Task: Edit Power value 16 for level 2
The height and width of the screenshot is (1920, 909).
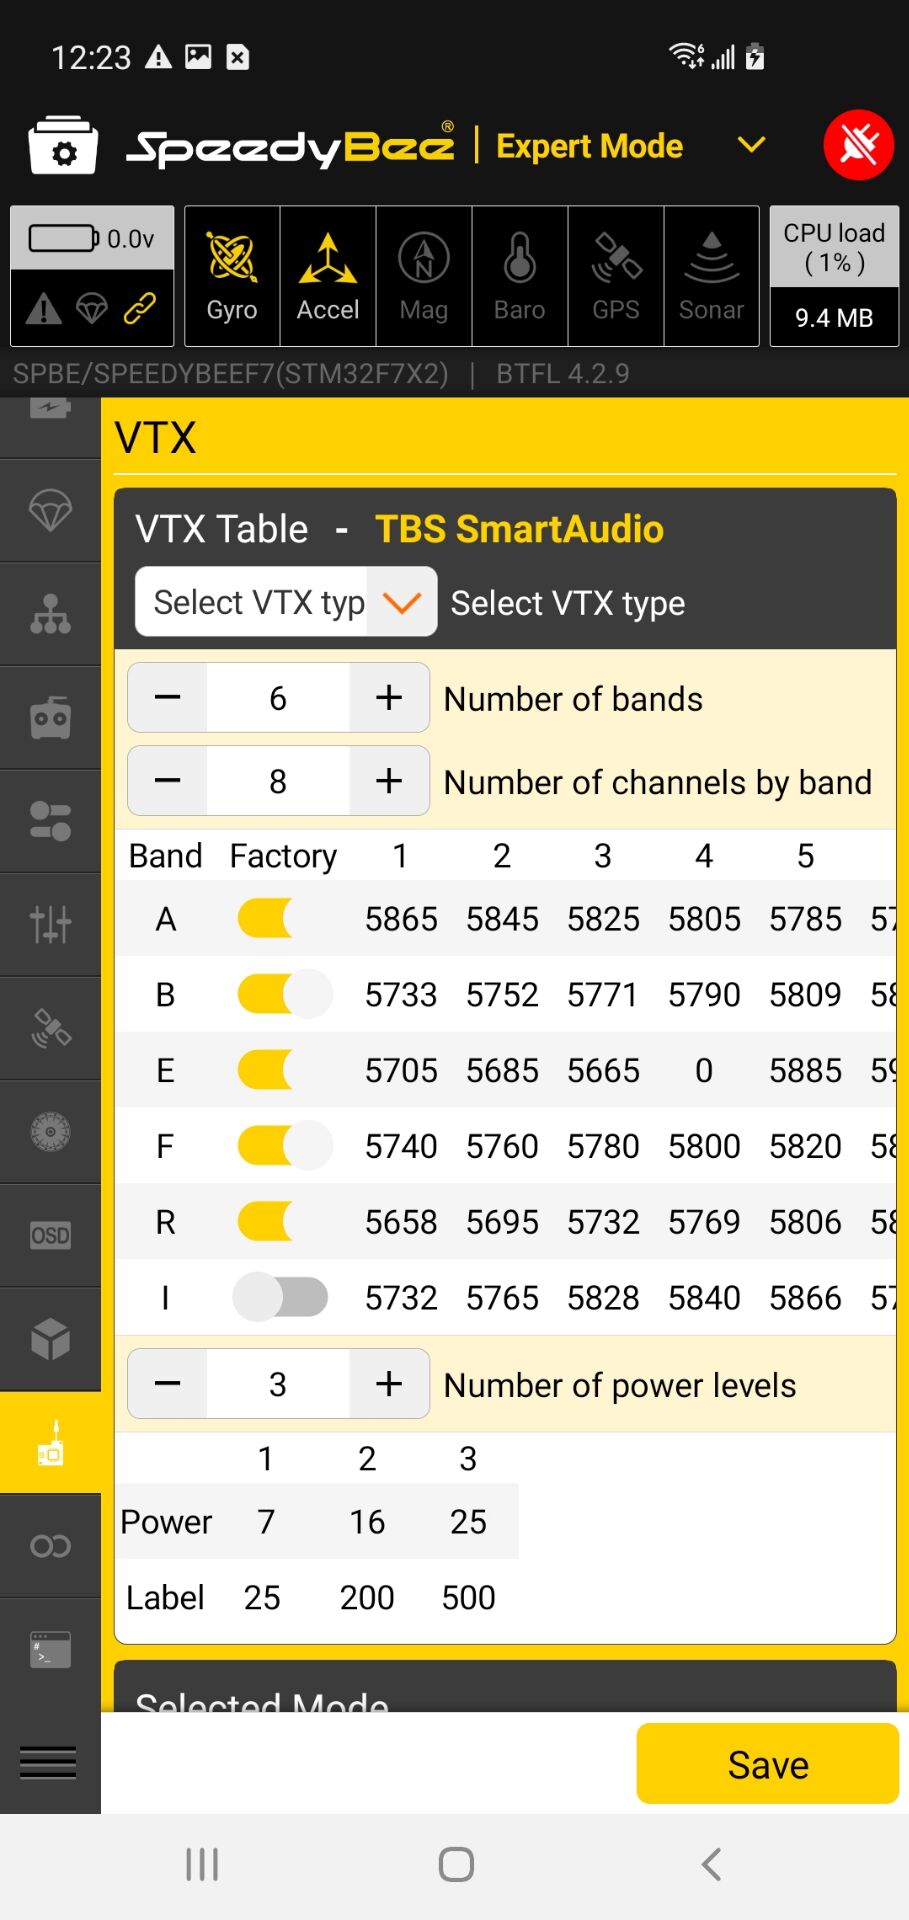Action: (x=367, y=1522)
